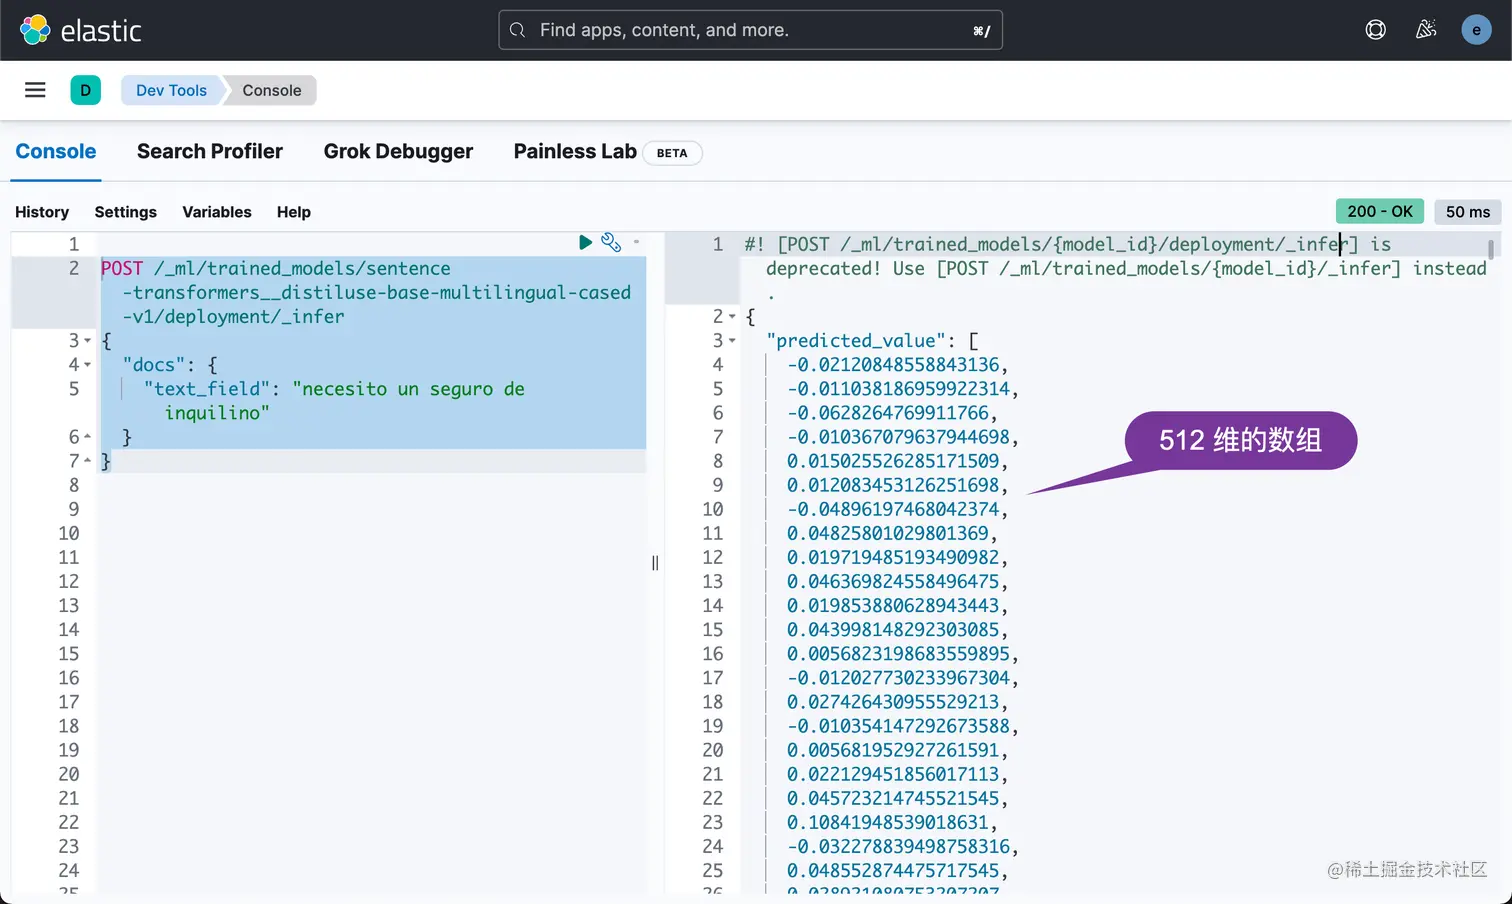Collapse output line 2 fold arrow
Image resolution: width=1512 pixels, height=904 pixels.
coord(732,317)
